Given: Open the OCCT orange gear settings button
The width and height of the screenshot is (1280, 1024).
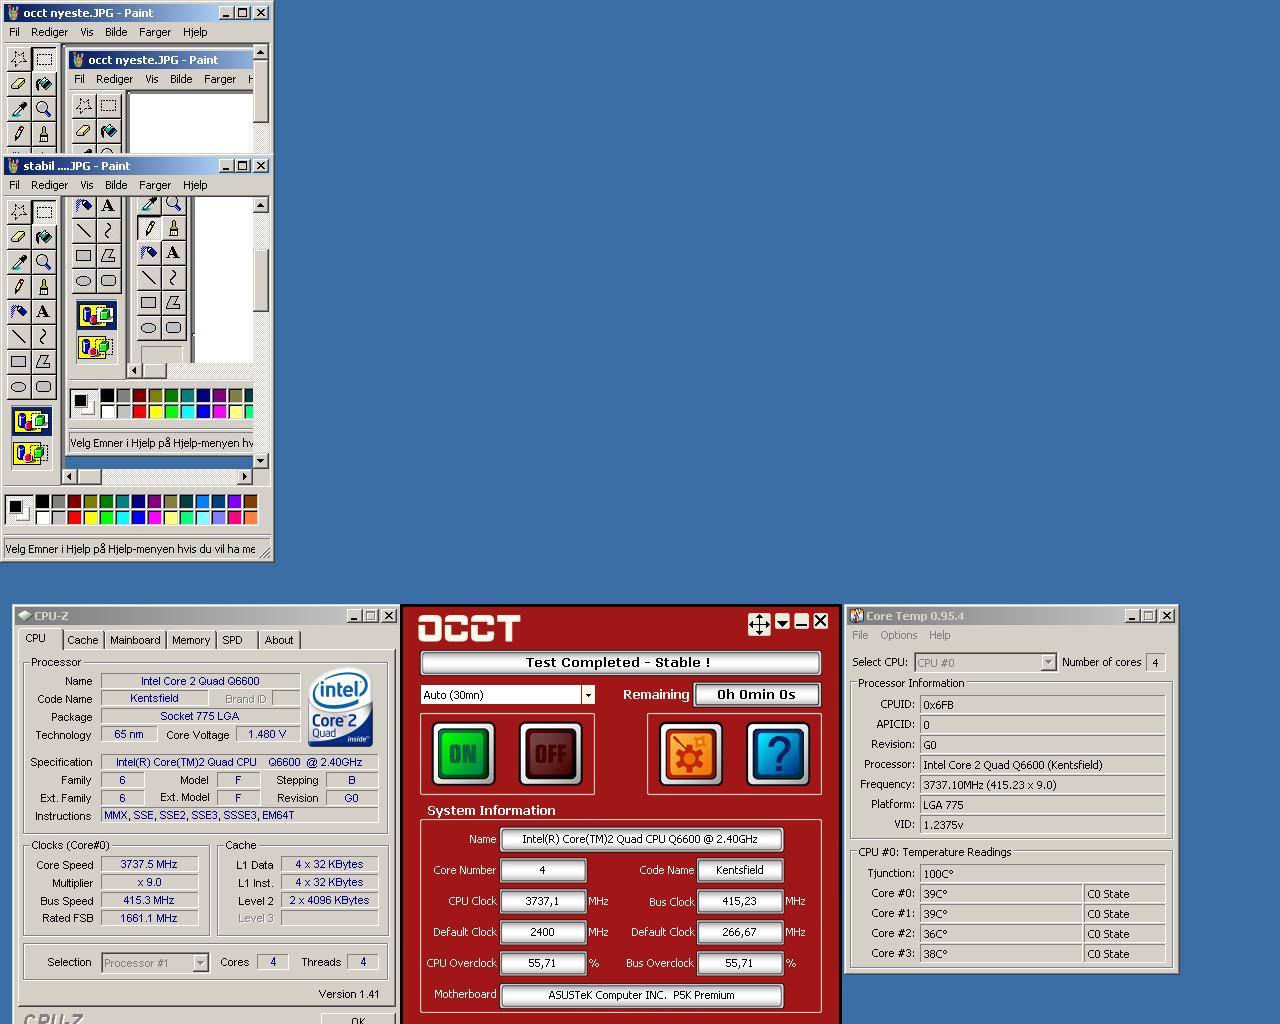Looking at the screenshot, I should click(690, 753).
